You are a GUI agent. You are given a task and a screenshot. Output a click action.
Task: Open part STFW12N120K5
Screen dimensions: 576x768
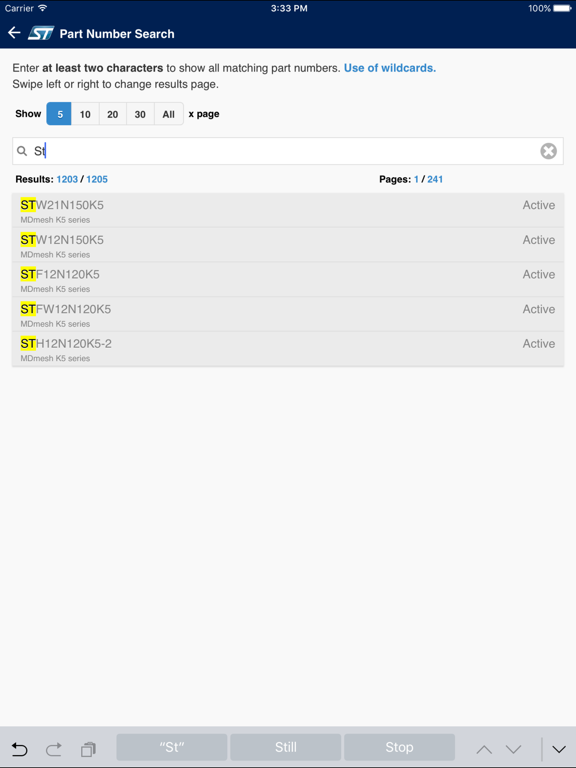coord(288,314)
